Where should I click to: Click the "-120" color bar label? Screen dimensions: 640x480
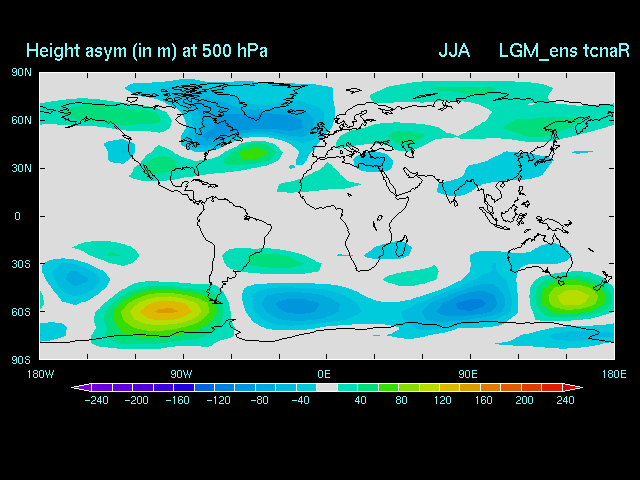218,401
